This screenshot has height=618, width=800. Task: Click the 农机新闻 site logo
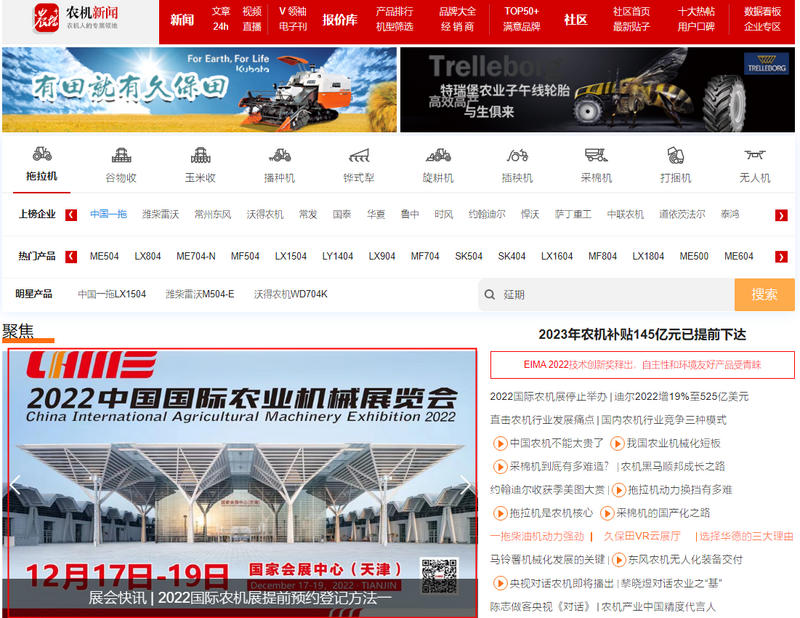tap(76, 18)
